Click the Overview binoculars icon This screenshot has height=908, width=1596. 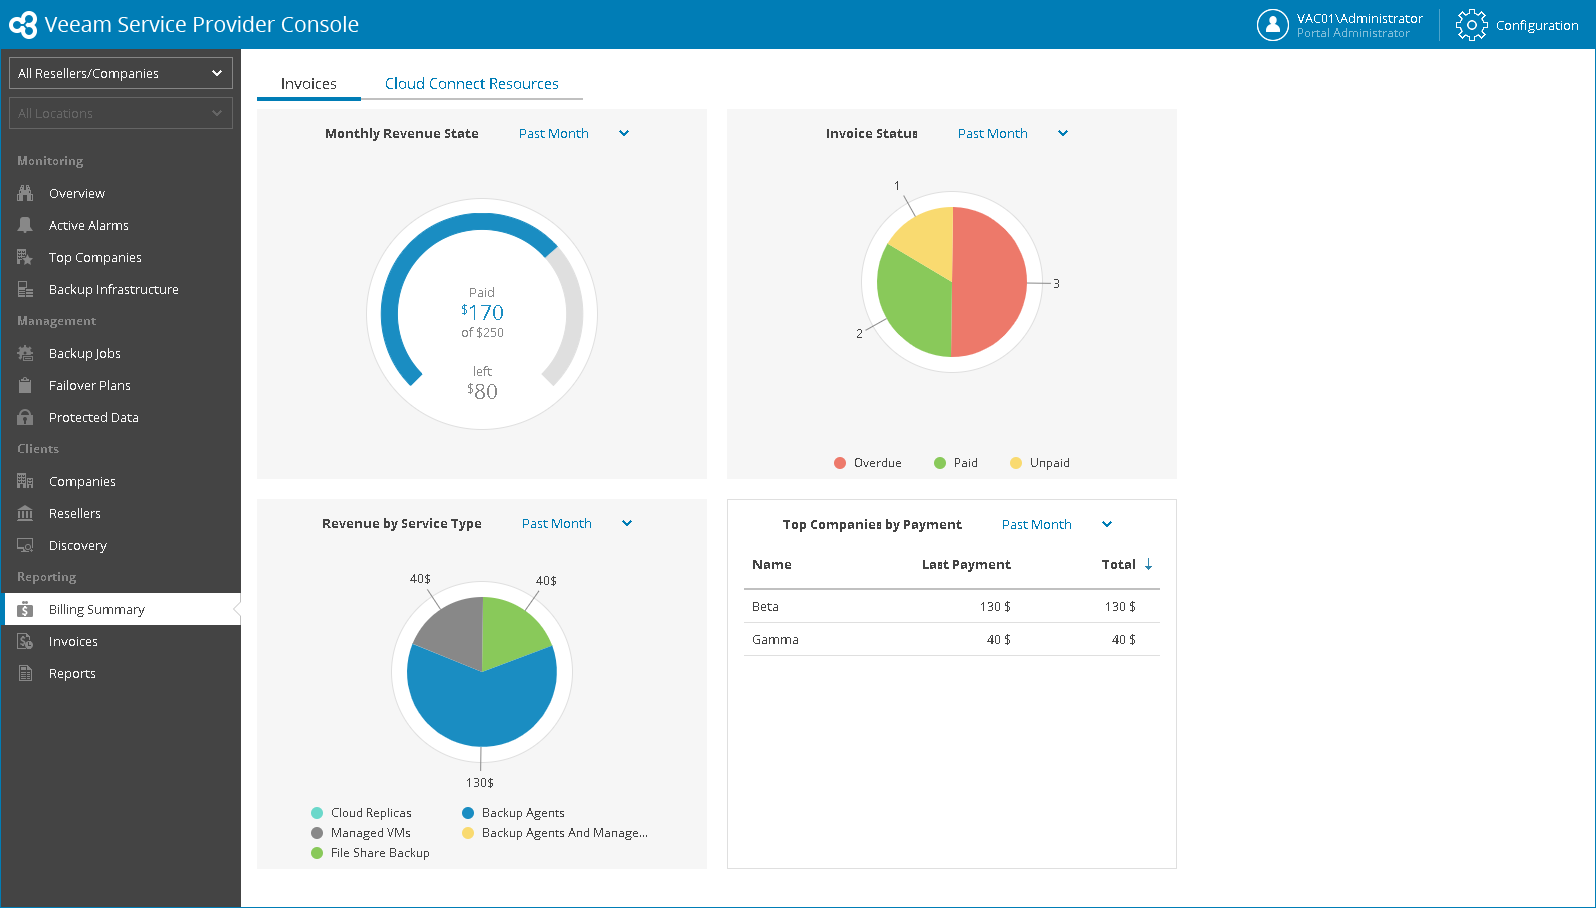pos(25,193)
